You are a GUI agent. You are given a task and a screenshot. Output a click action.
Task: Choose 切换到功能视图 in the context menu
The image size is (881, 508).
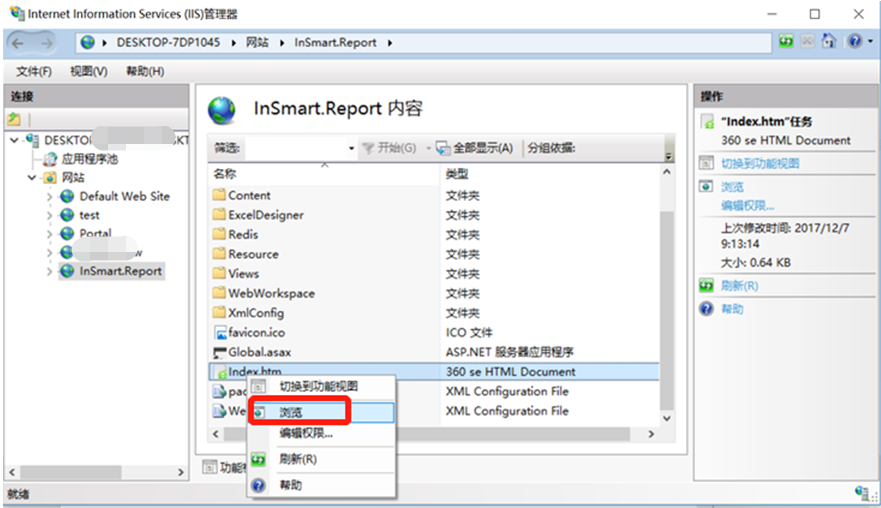(321, 387)
